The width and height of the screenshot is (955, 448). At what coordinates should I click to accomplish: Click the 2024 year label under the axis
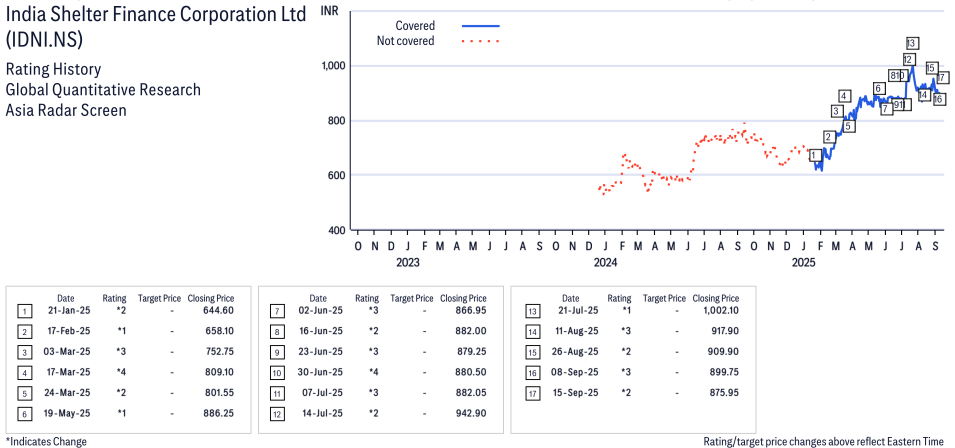[x=605, y=263]
